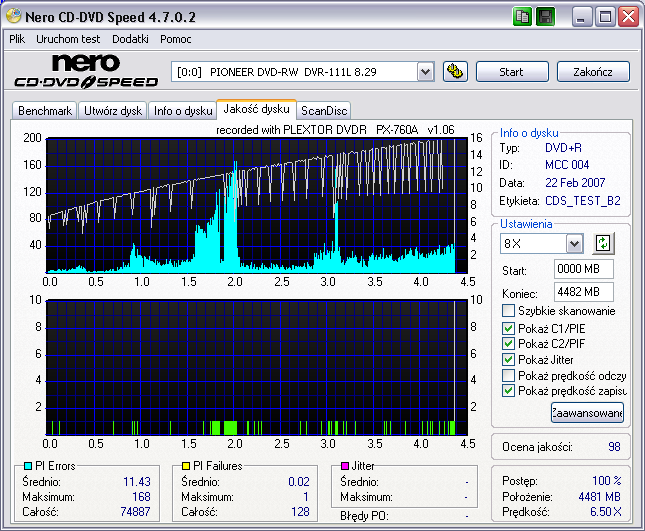The image size is (645, 531).
Task: Select the Jakość dysku tab
Action: pyautogui.click(x=256, y=109)
